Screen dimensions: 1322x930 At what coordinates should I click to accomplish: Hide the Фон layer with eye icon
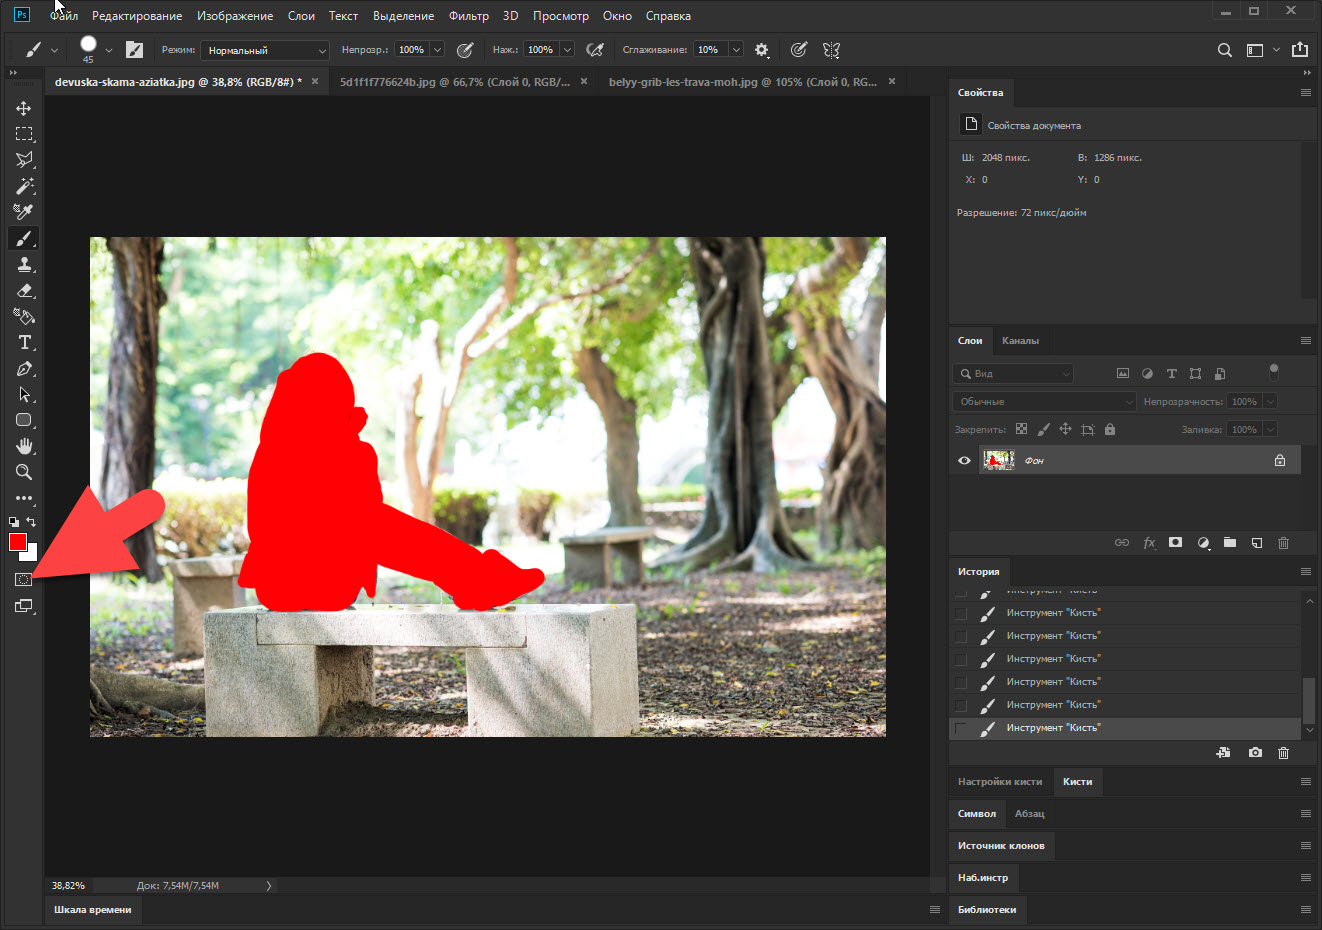(964, 461)
